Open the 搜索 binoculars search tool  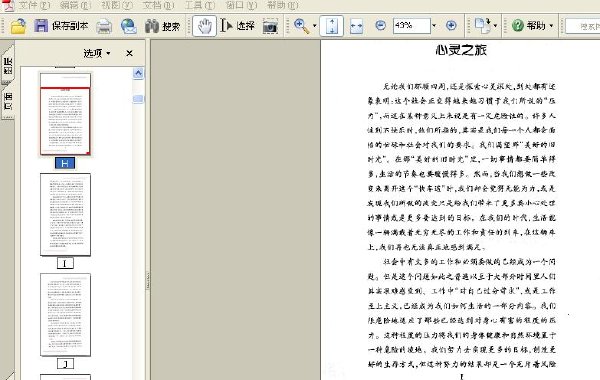(x=163, y=26)
